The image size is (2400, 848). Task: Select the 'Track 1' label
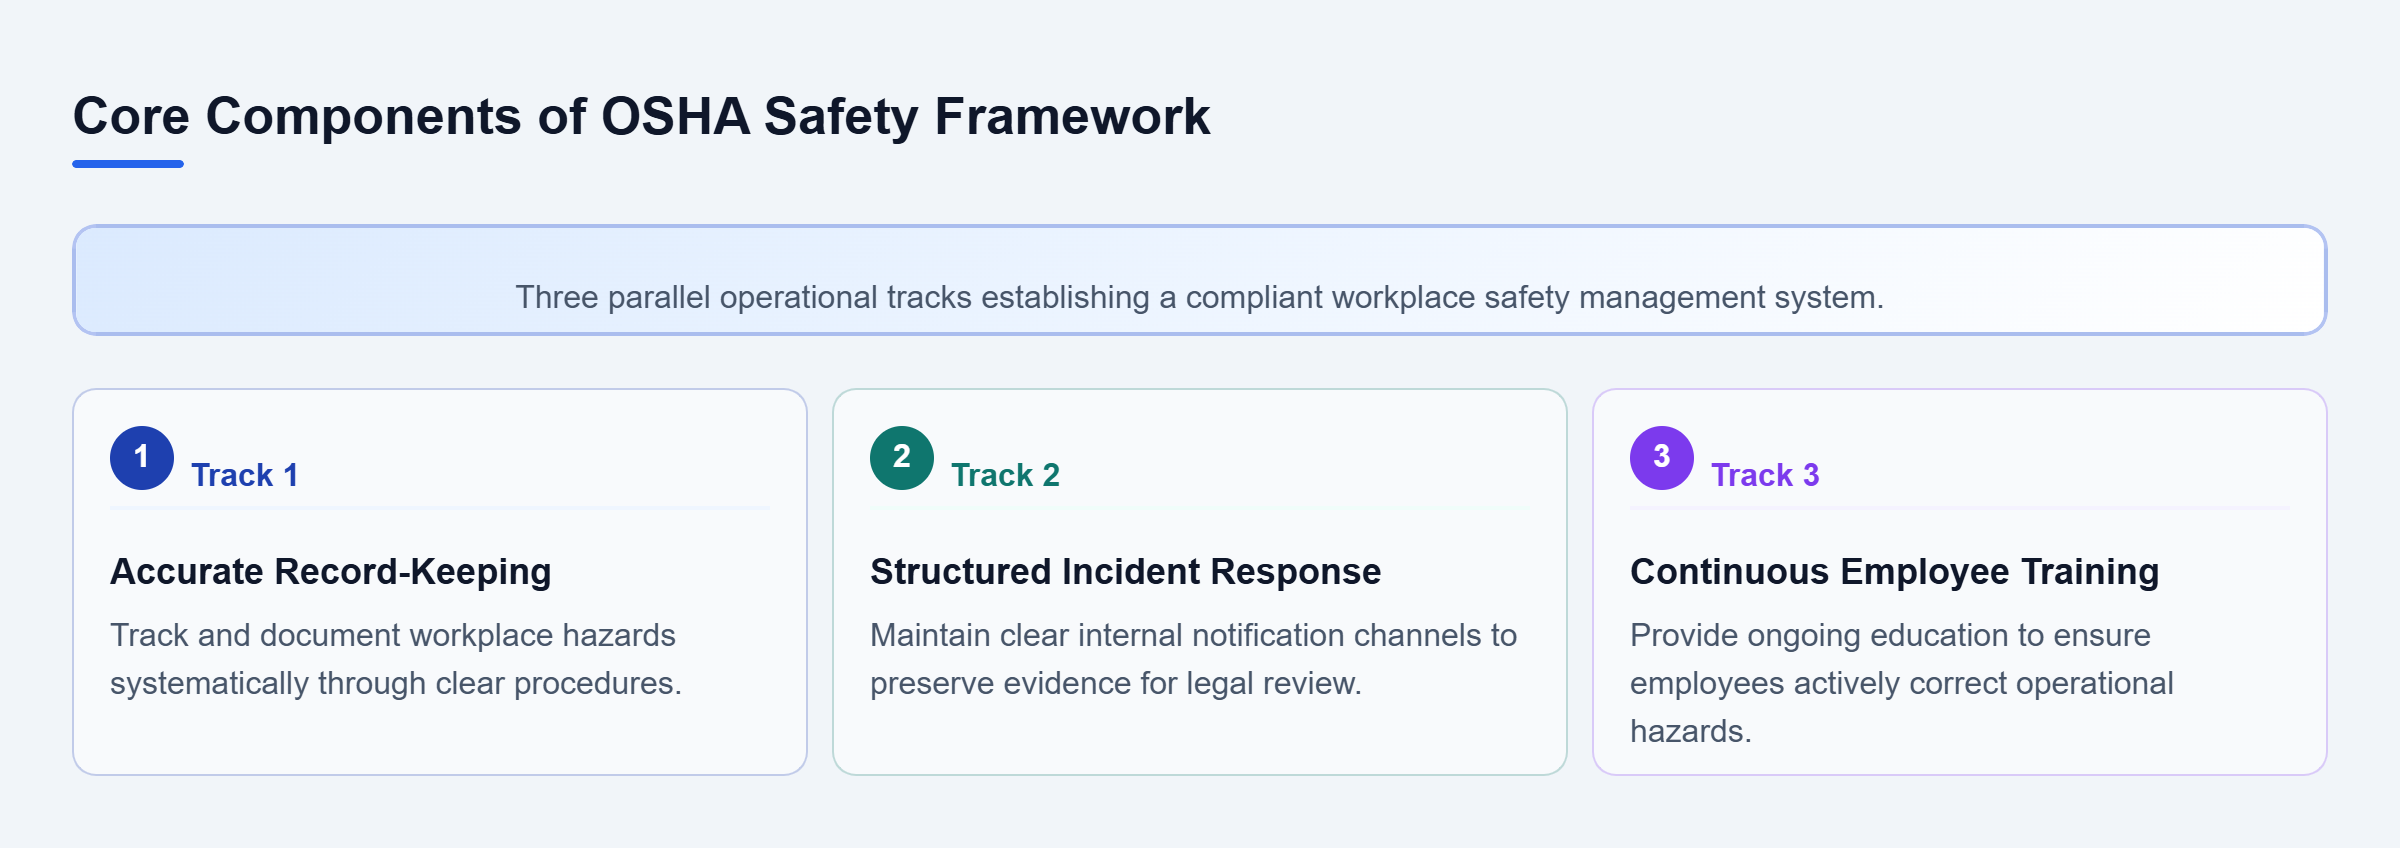point(245,475)
